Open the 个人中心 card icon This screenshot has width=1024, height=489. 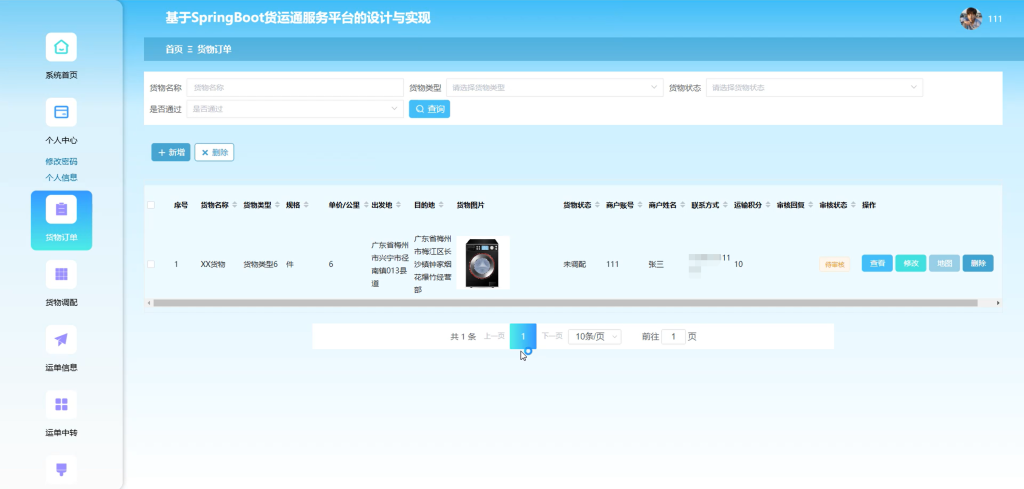pos(61,112)
